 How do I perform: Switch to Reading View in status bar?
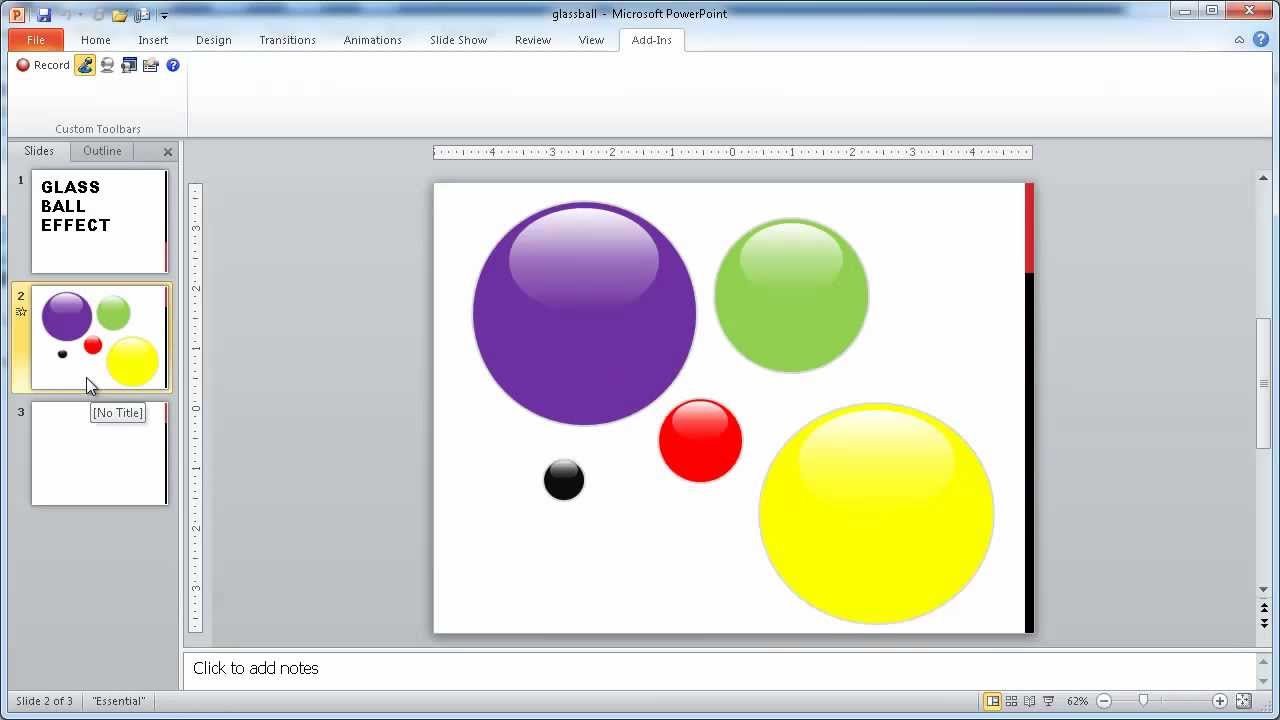(x=1029, y=701)
